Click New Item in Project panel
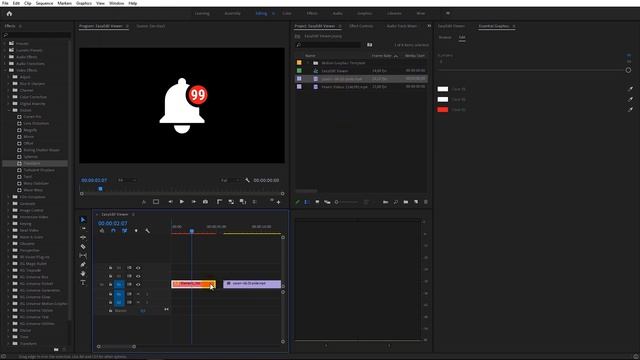 click(x=416, y=202)
